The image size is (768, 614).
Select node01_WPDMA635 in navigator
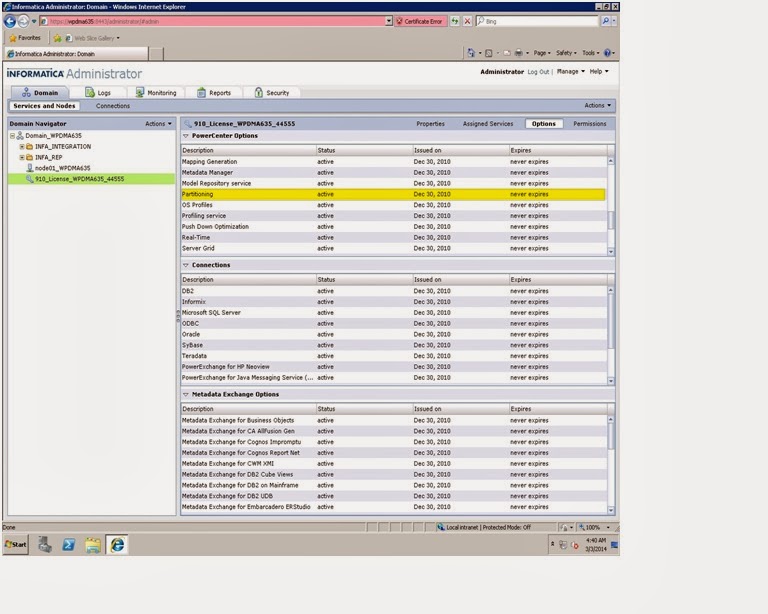click(x=62, y=168)
